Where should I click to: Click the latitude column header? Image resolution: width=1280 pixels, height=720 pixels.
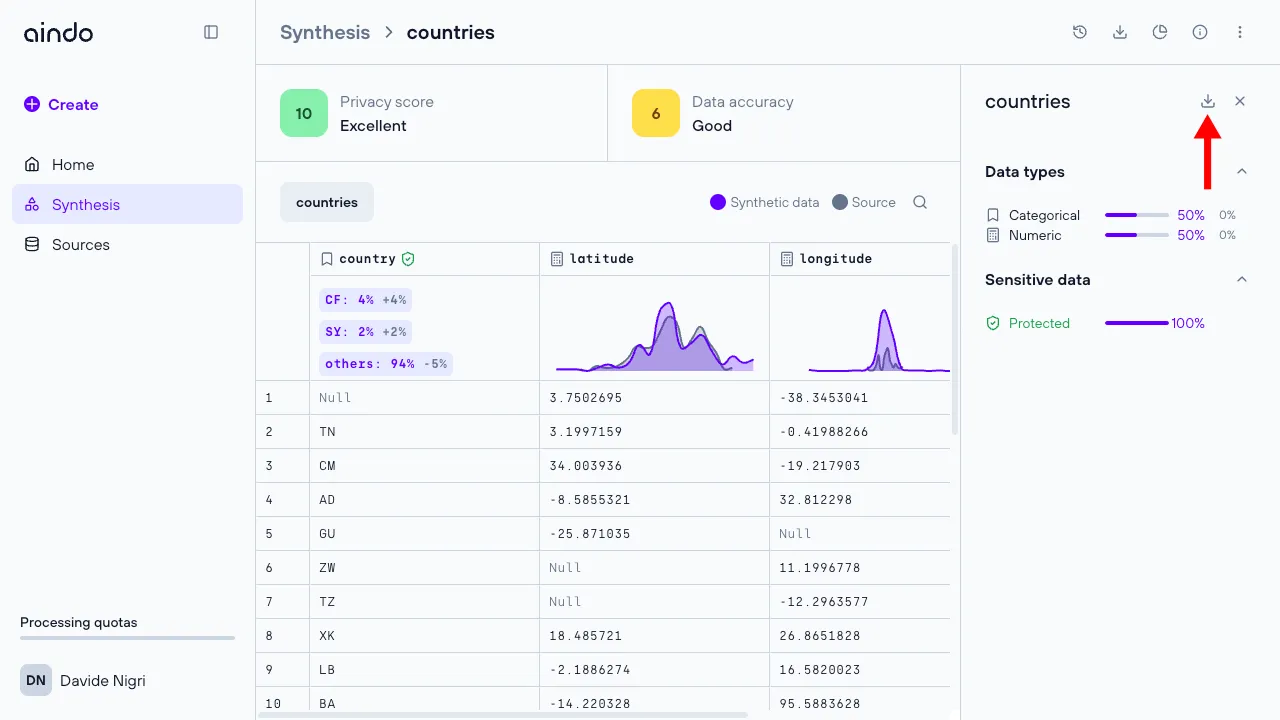654,258
